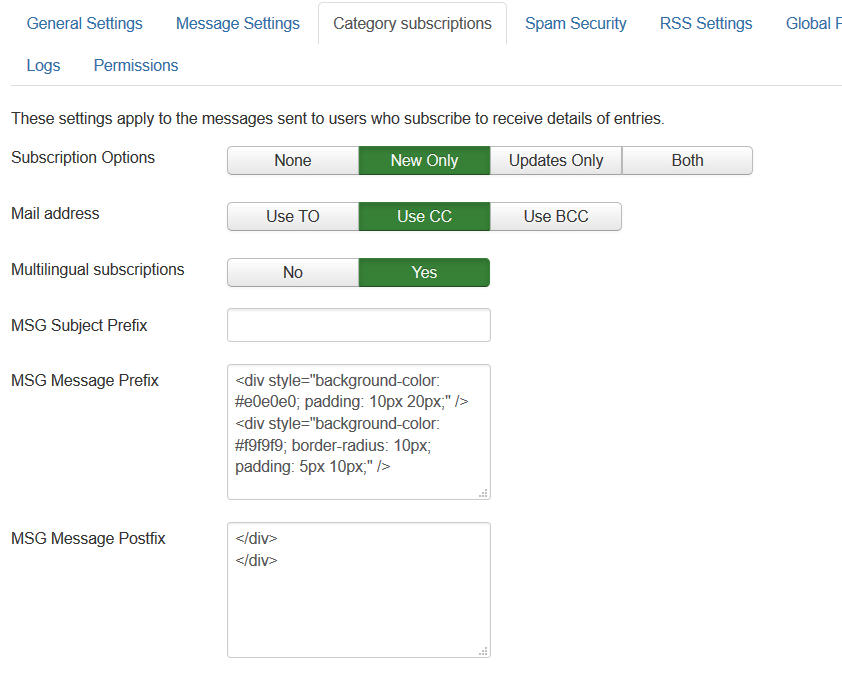
Task: Focus the MSG Message Prefix textarea
Action: click(x=358, y=431)
